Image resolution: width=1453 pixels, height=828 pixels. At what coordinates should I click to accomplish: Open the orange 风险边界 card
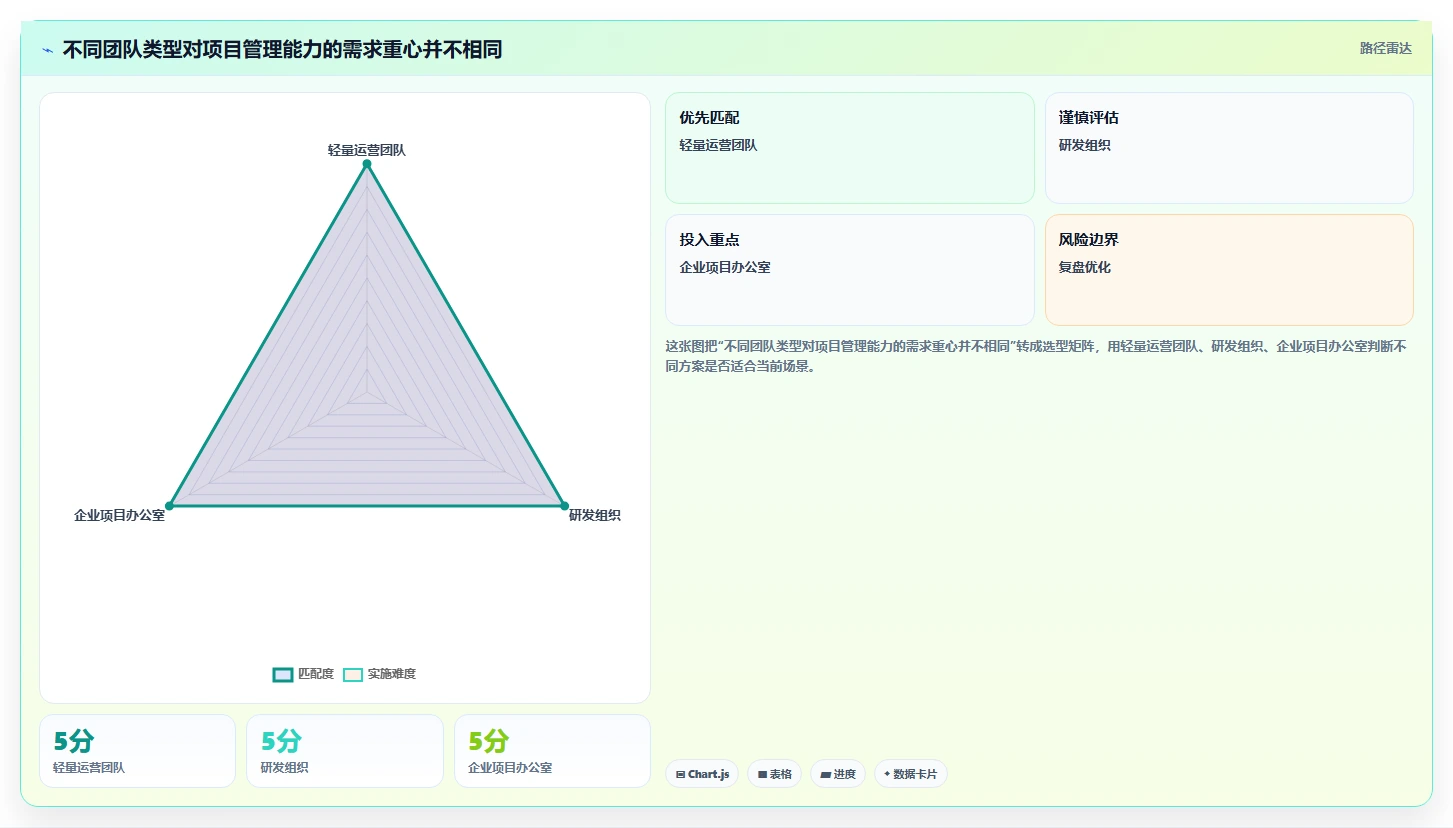coord(1229,270)
